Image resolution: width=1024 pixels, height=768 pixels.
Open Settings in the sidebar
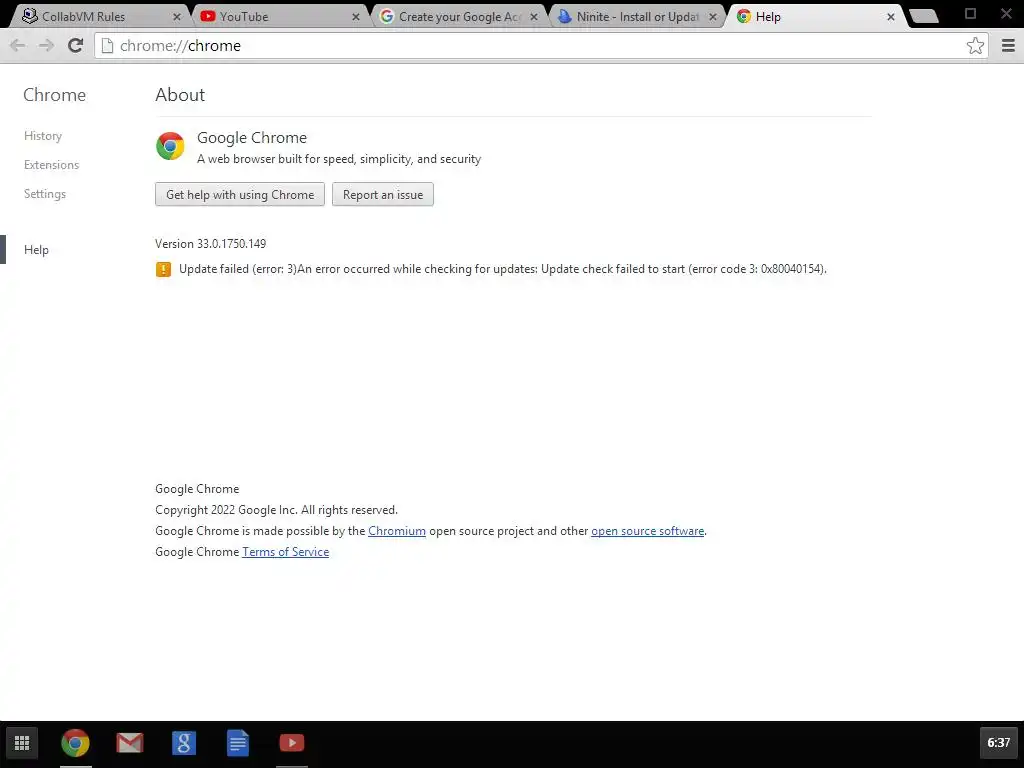[x=45, y=194]
